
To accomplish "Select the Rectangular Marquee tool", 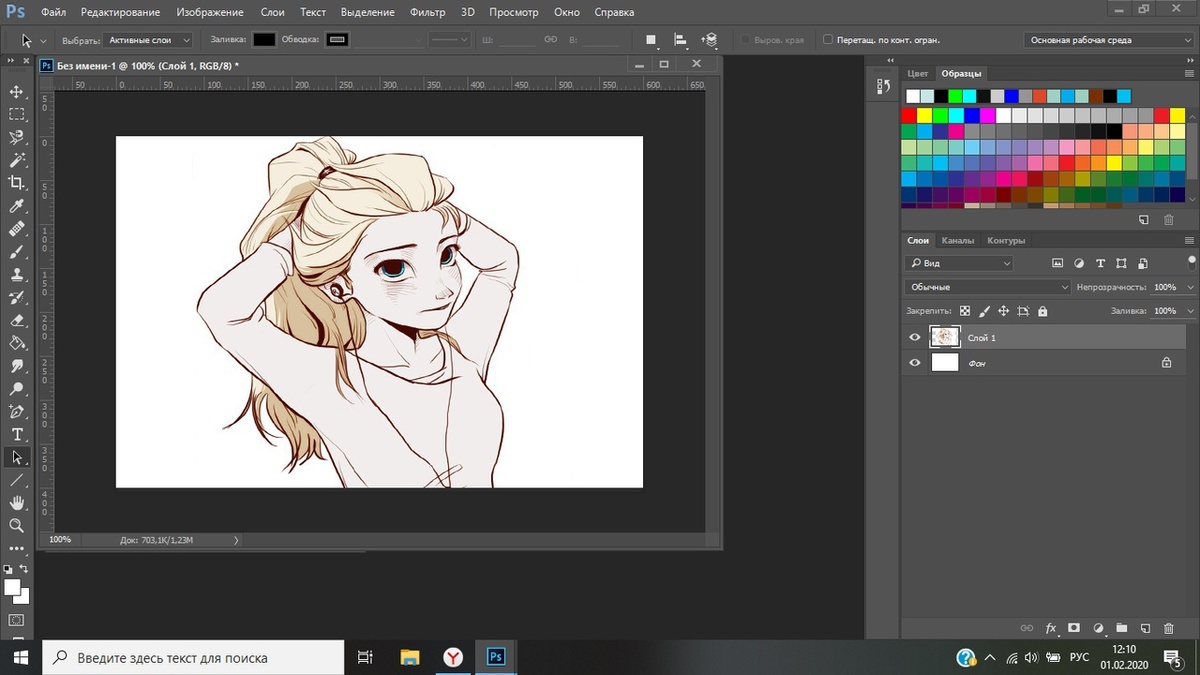I will (x=17, y=115).
